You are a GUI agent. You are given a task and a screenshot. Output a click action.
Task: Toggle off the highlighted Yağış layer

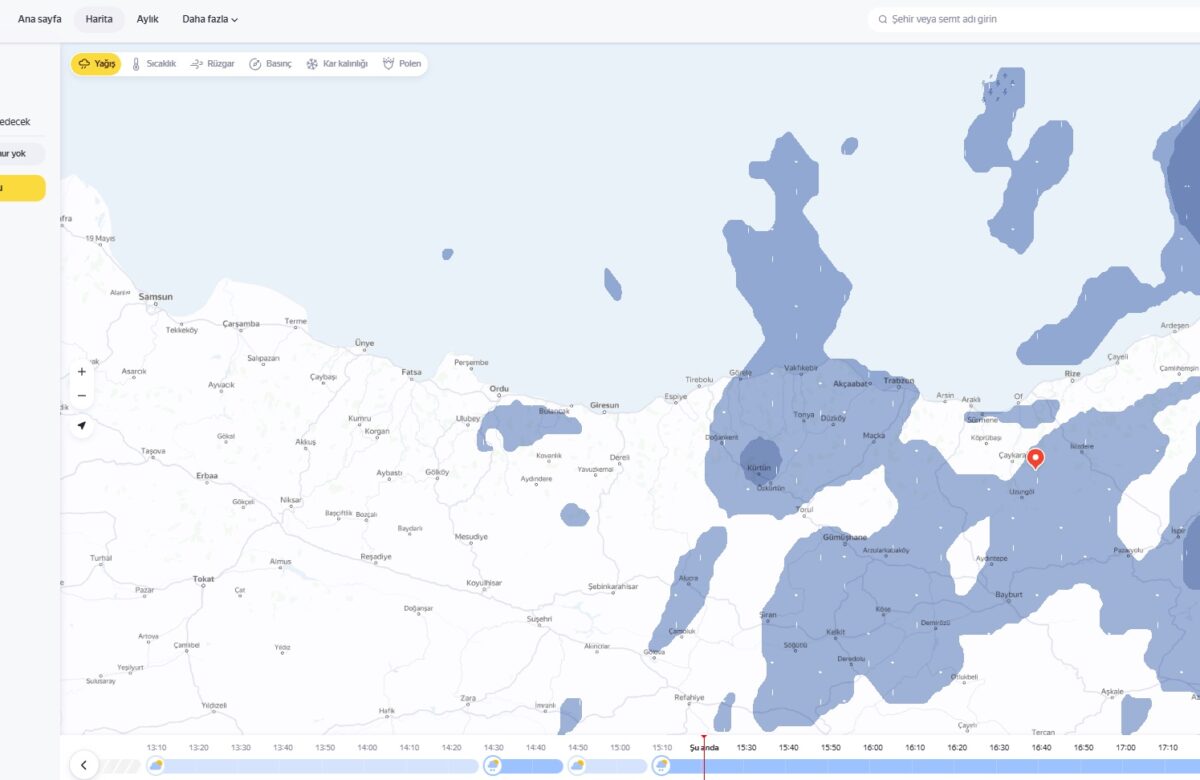(x=95, y=63)
